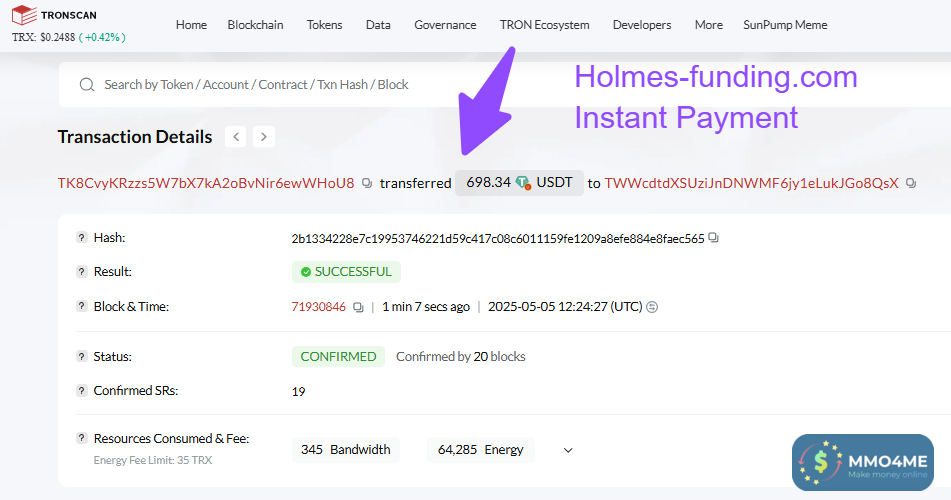951x500 pixels.
Task: Open sender address TK8CvyKRzzs5W7bX7kA2oBvNir6ewWHoU8
Action: click(x=206, y=183)
